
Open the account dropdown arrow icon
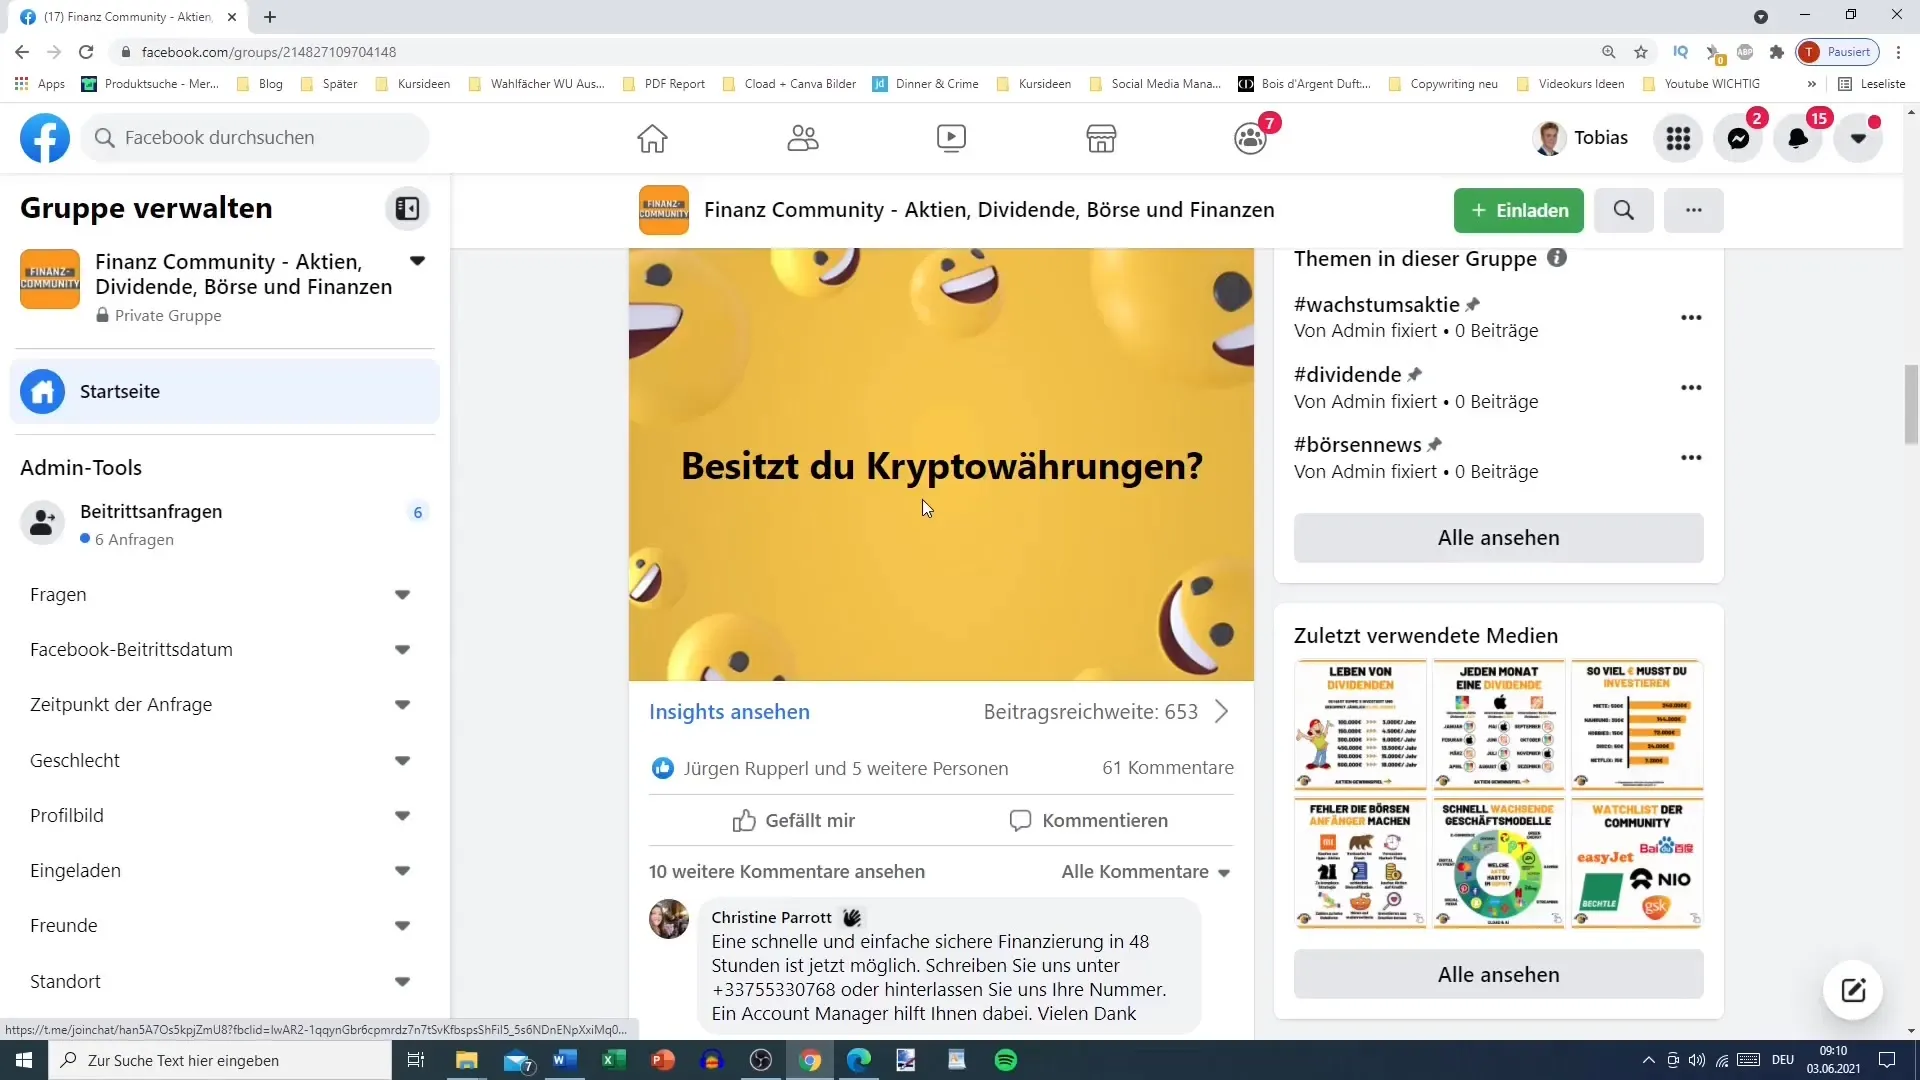tap(1858, 138)
